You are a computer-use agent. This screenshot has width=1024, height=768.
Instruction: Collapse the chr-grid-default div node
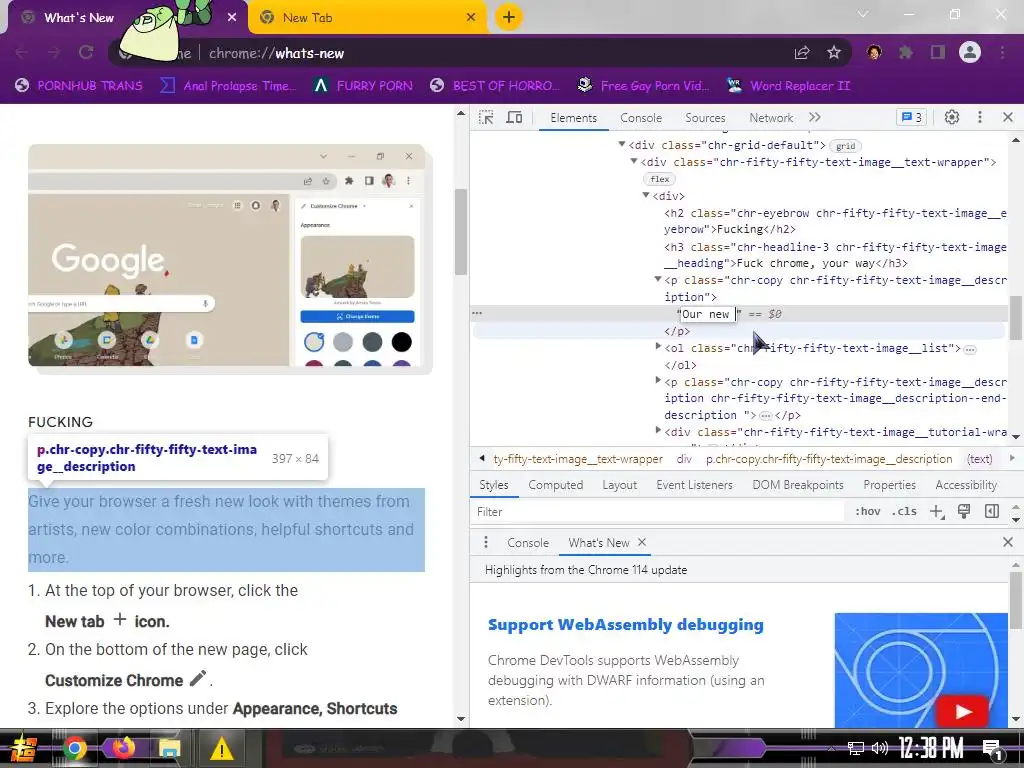coord(622,144)
